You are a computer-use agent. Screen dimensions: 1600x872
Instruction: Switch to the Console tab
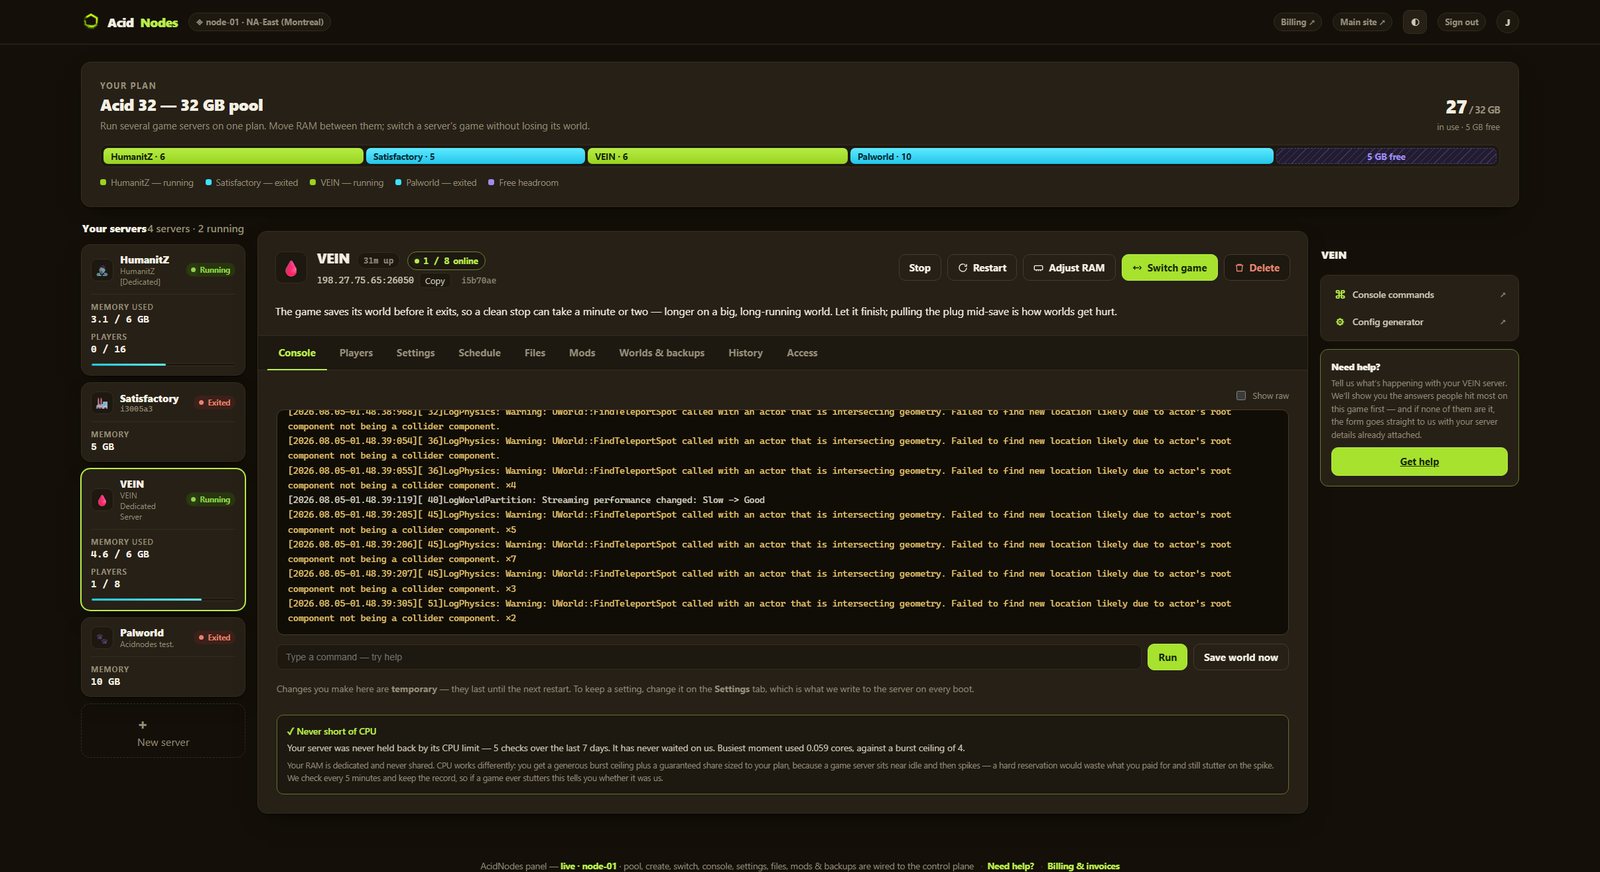pos(297,353)
